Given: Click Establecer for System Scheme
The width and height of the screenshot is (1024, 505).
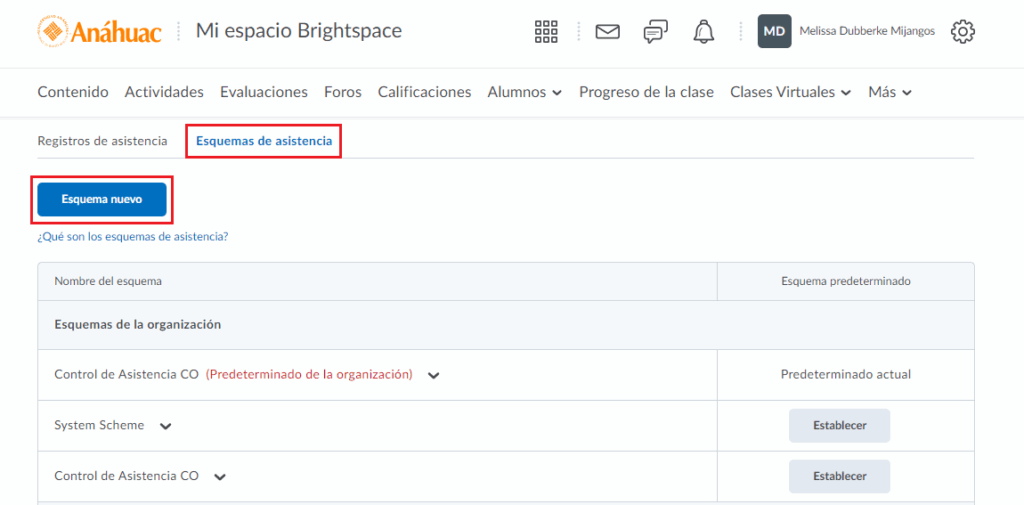Looking at the screenshot, I should click(839, 425).
